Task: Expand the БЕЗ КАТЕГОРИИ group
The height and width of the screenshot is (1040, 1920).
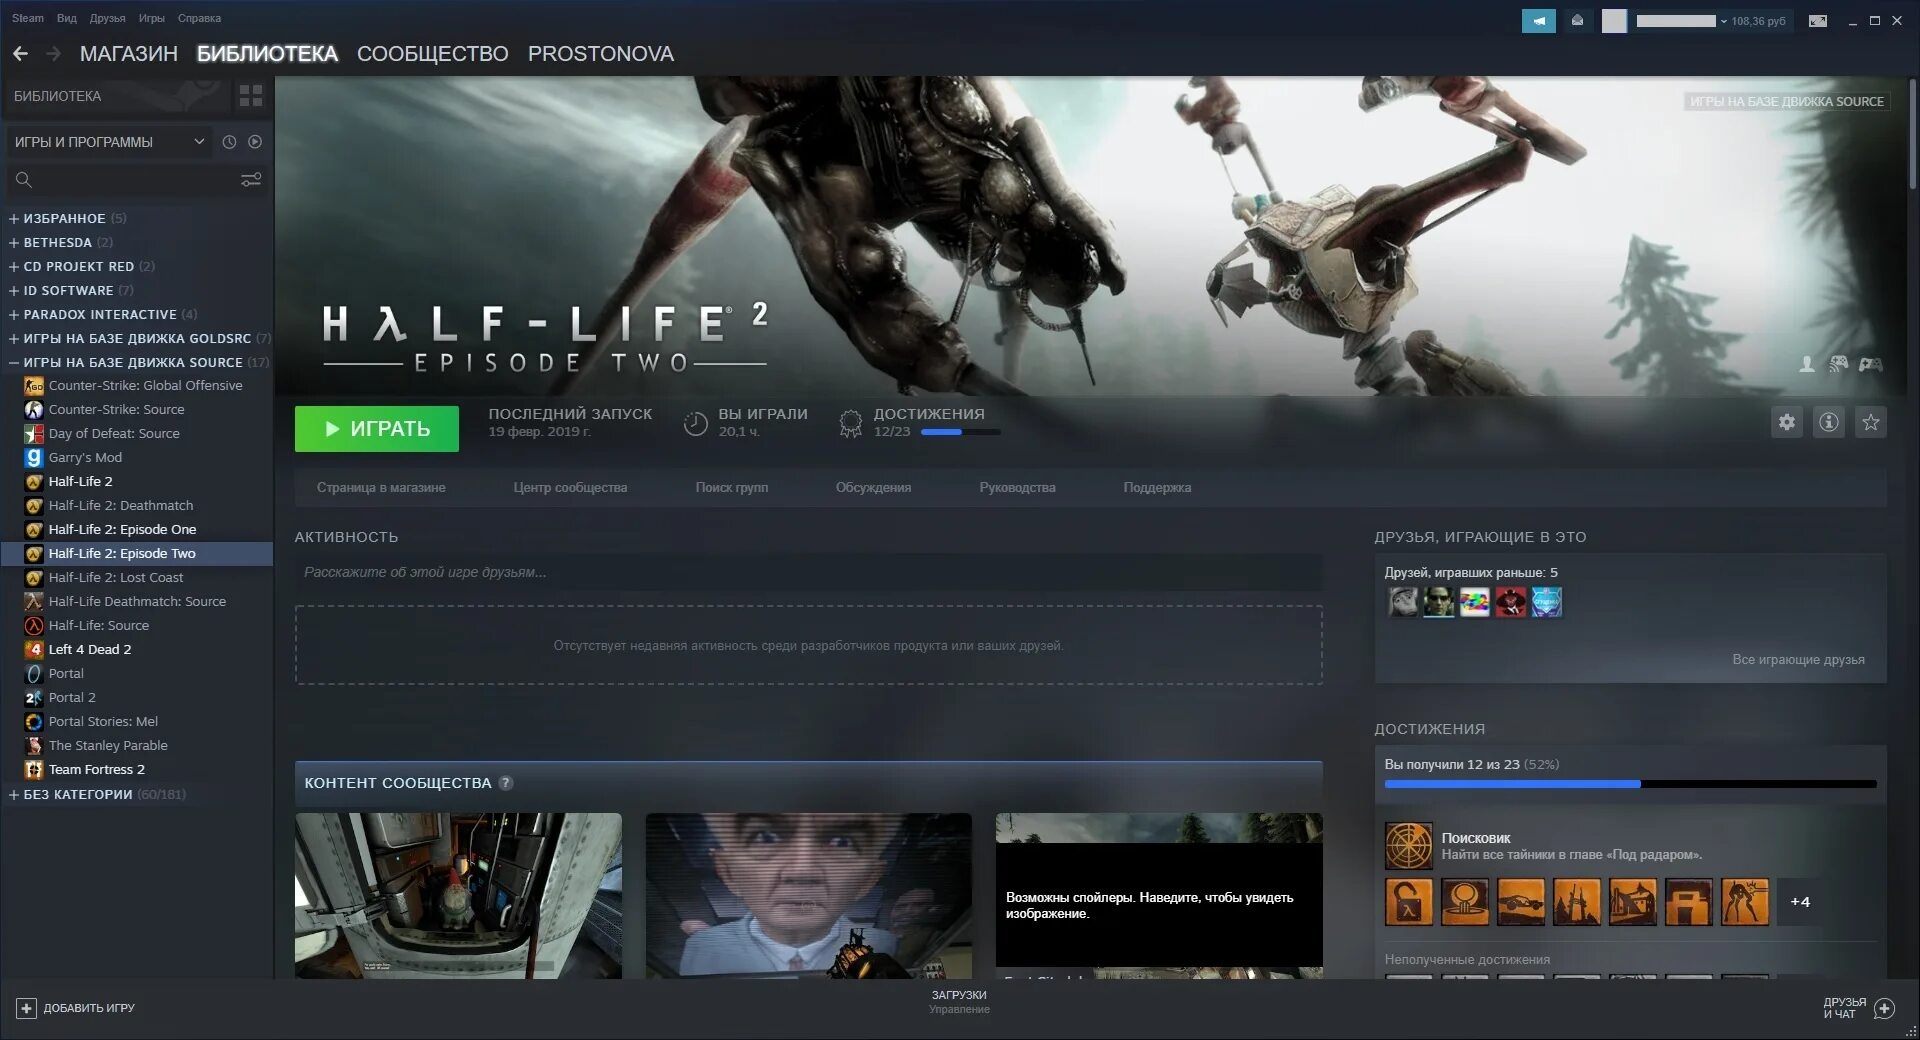Action: coord(14,794)
